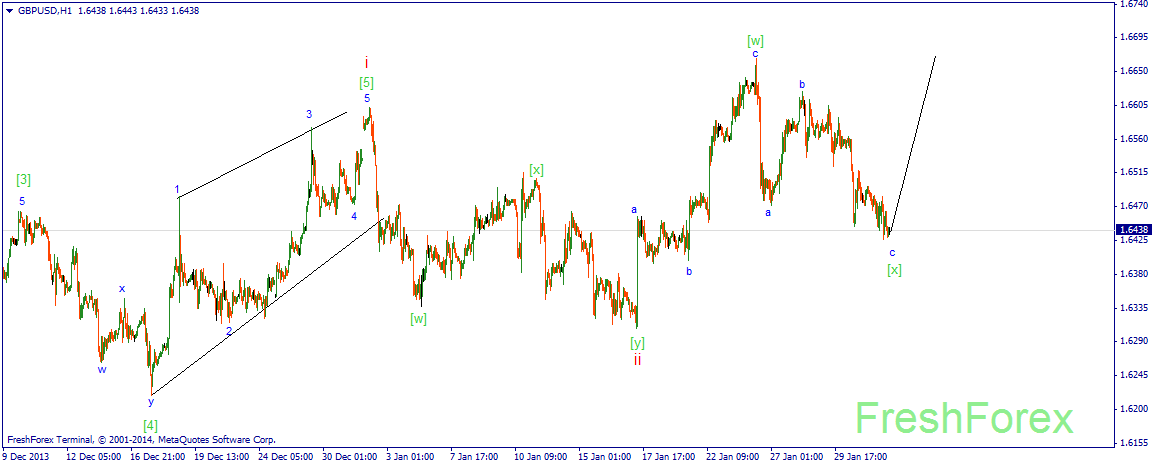The width and height of the screenshot is (1154, 465).
Task: Select the blue lowercase y wave label
Action: click(x=151, y=402)
